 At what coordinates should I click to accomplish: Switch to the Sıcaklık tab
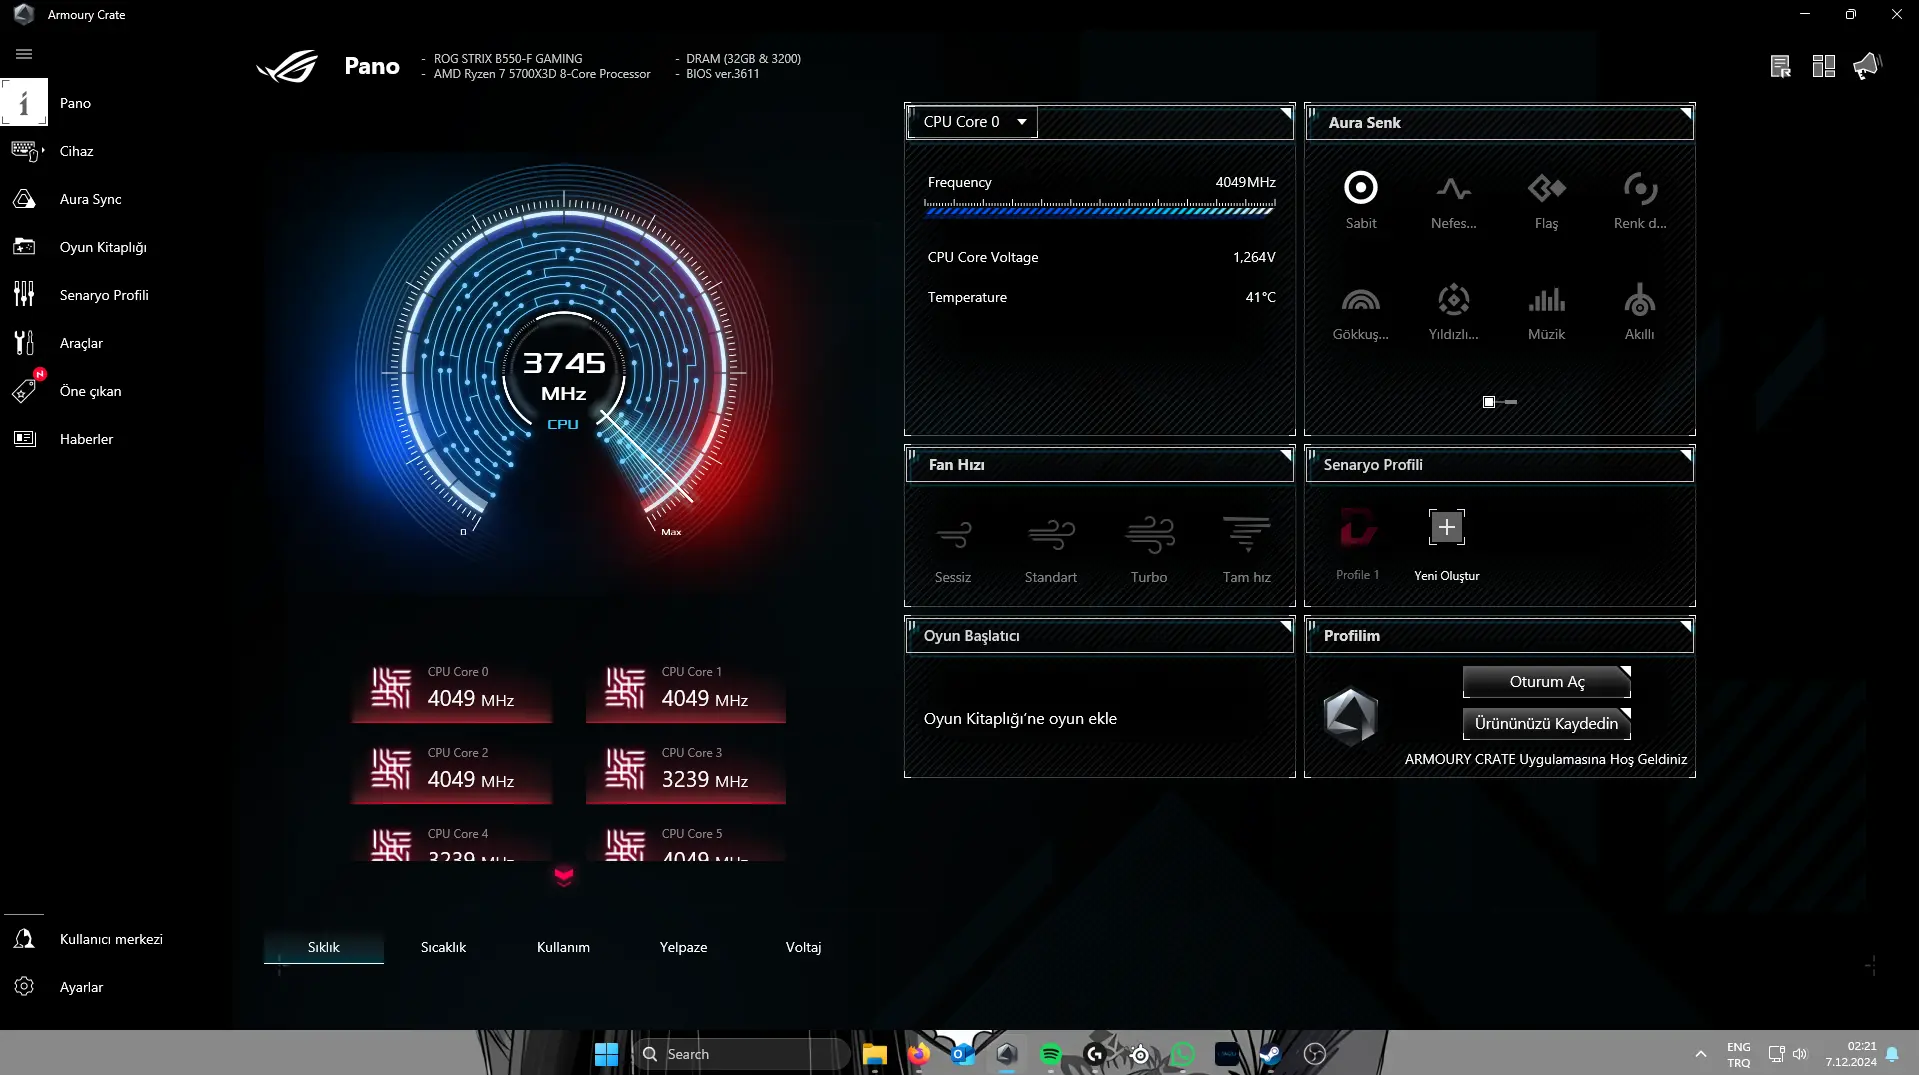point(443,947)
